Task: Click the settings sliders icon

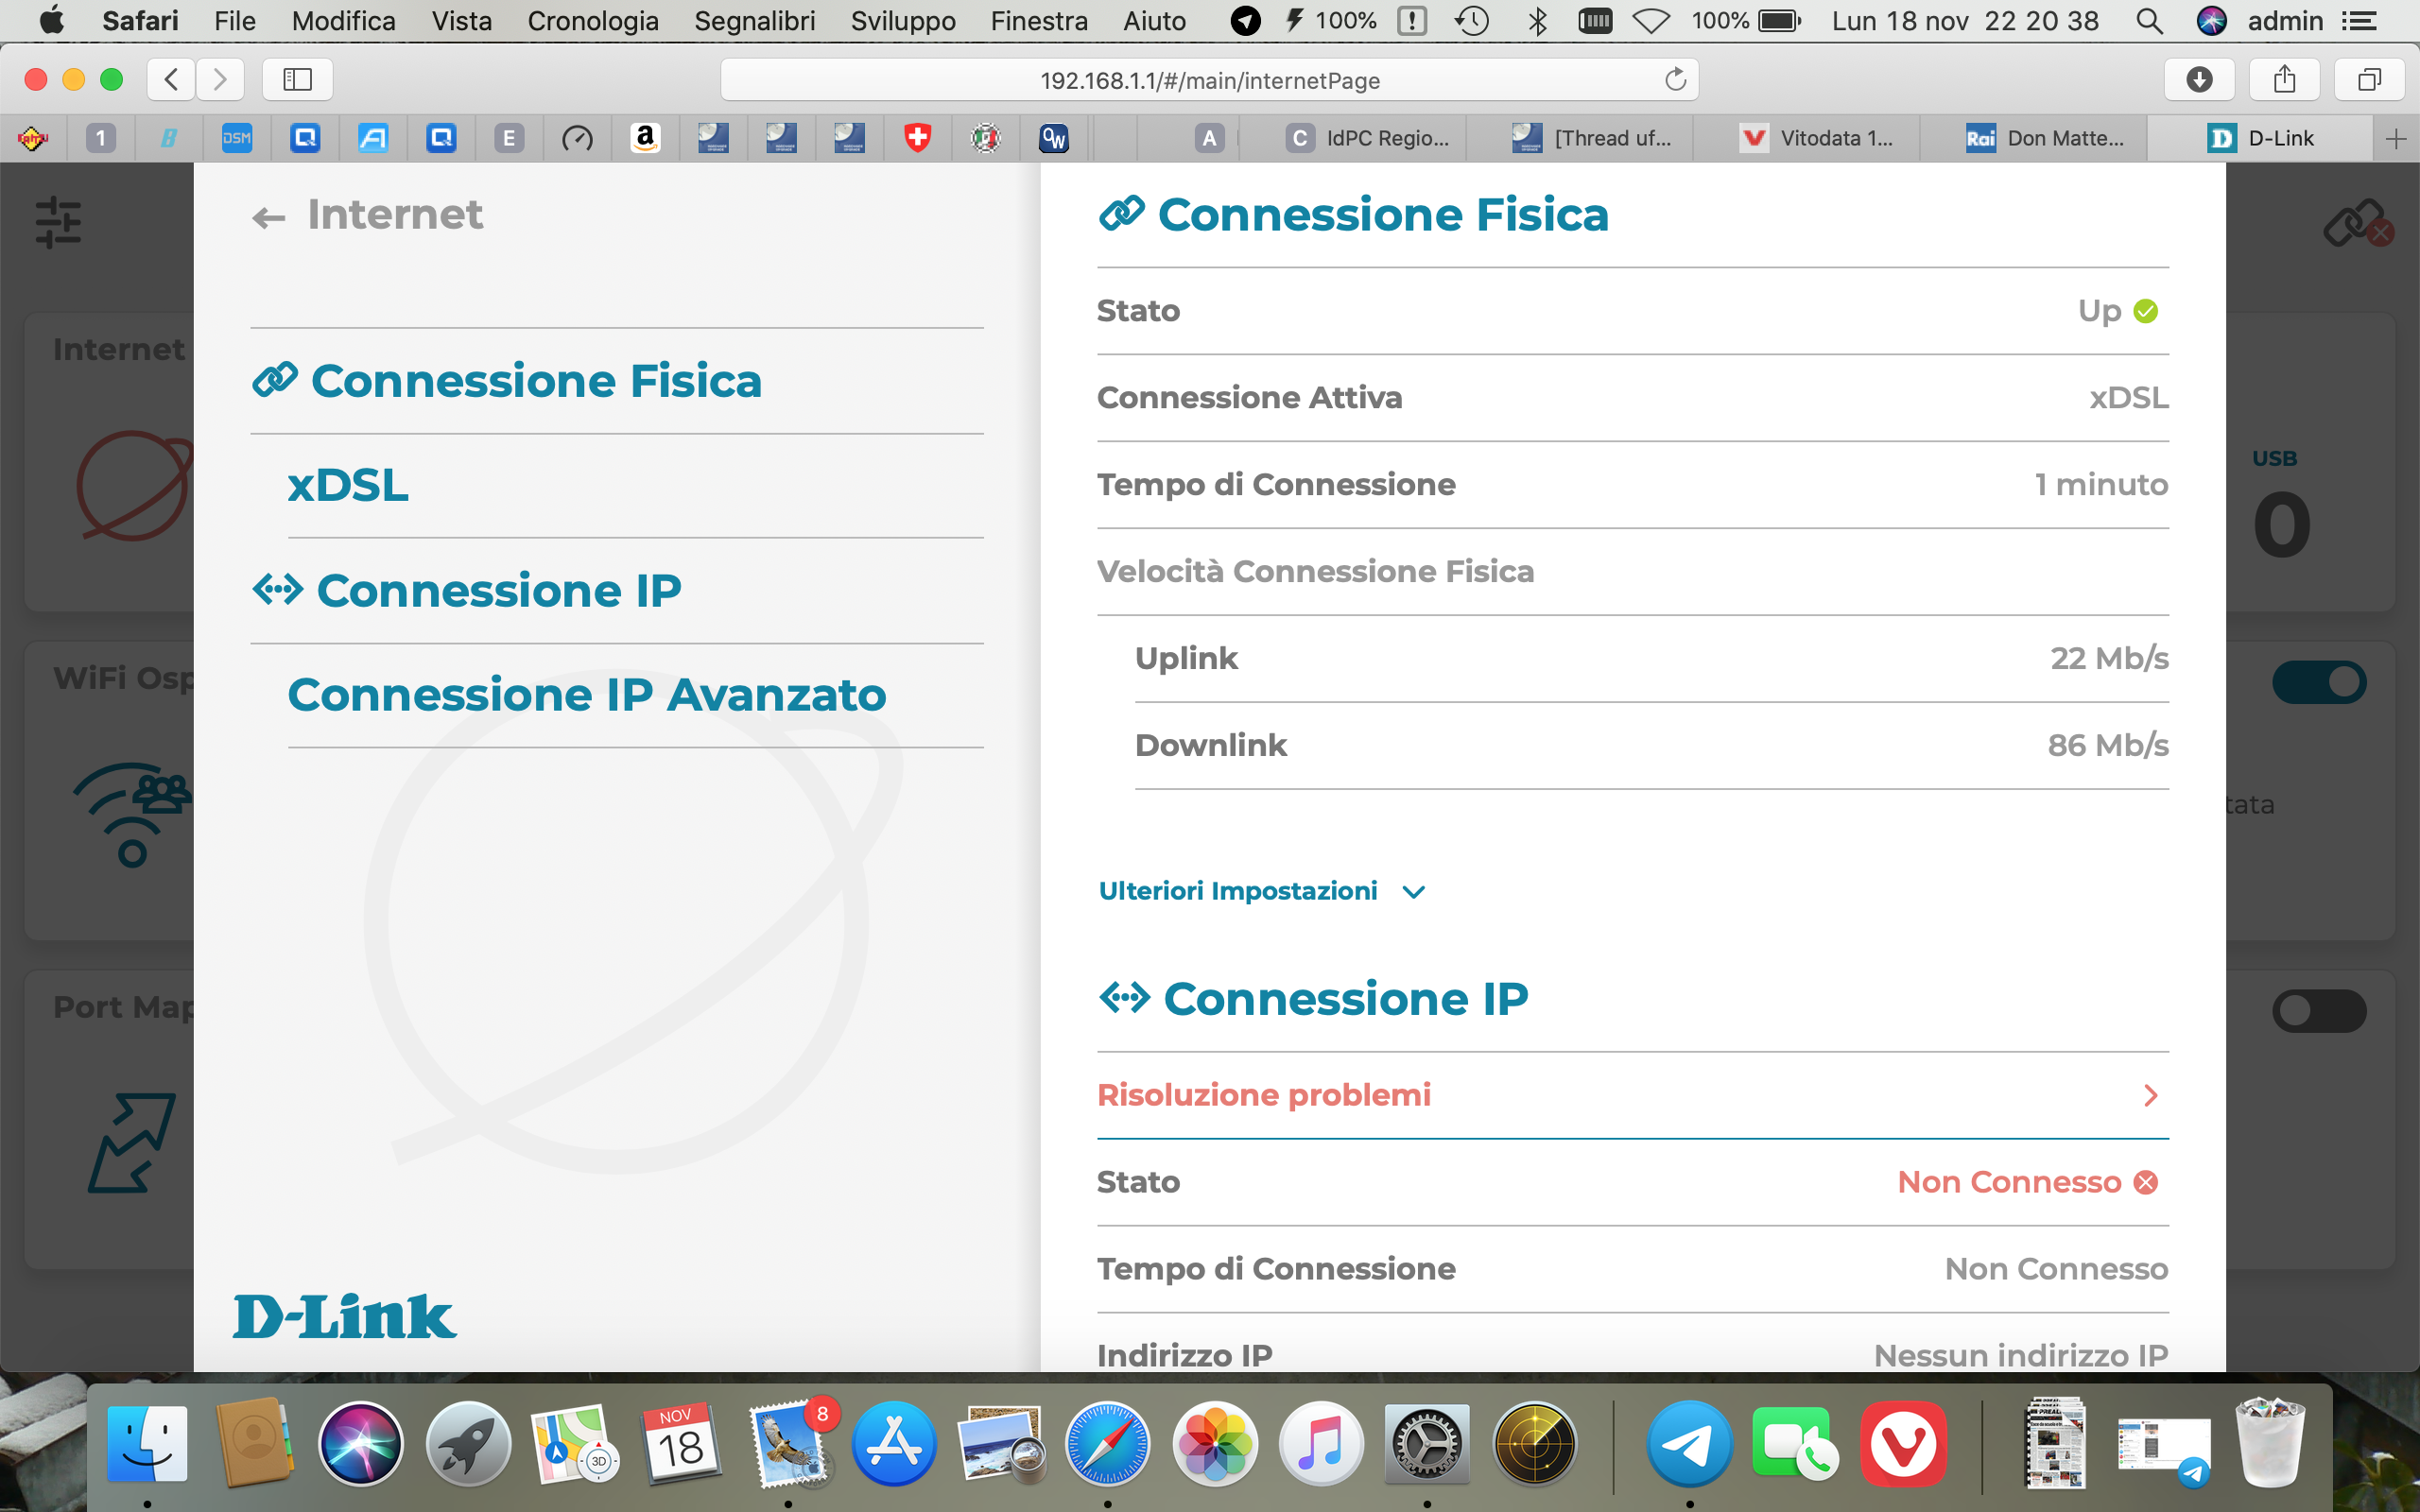Action: pyautogui.click(x=58, y=222)
